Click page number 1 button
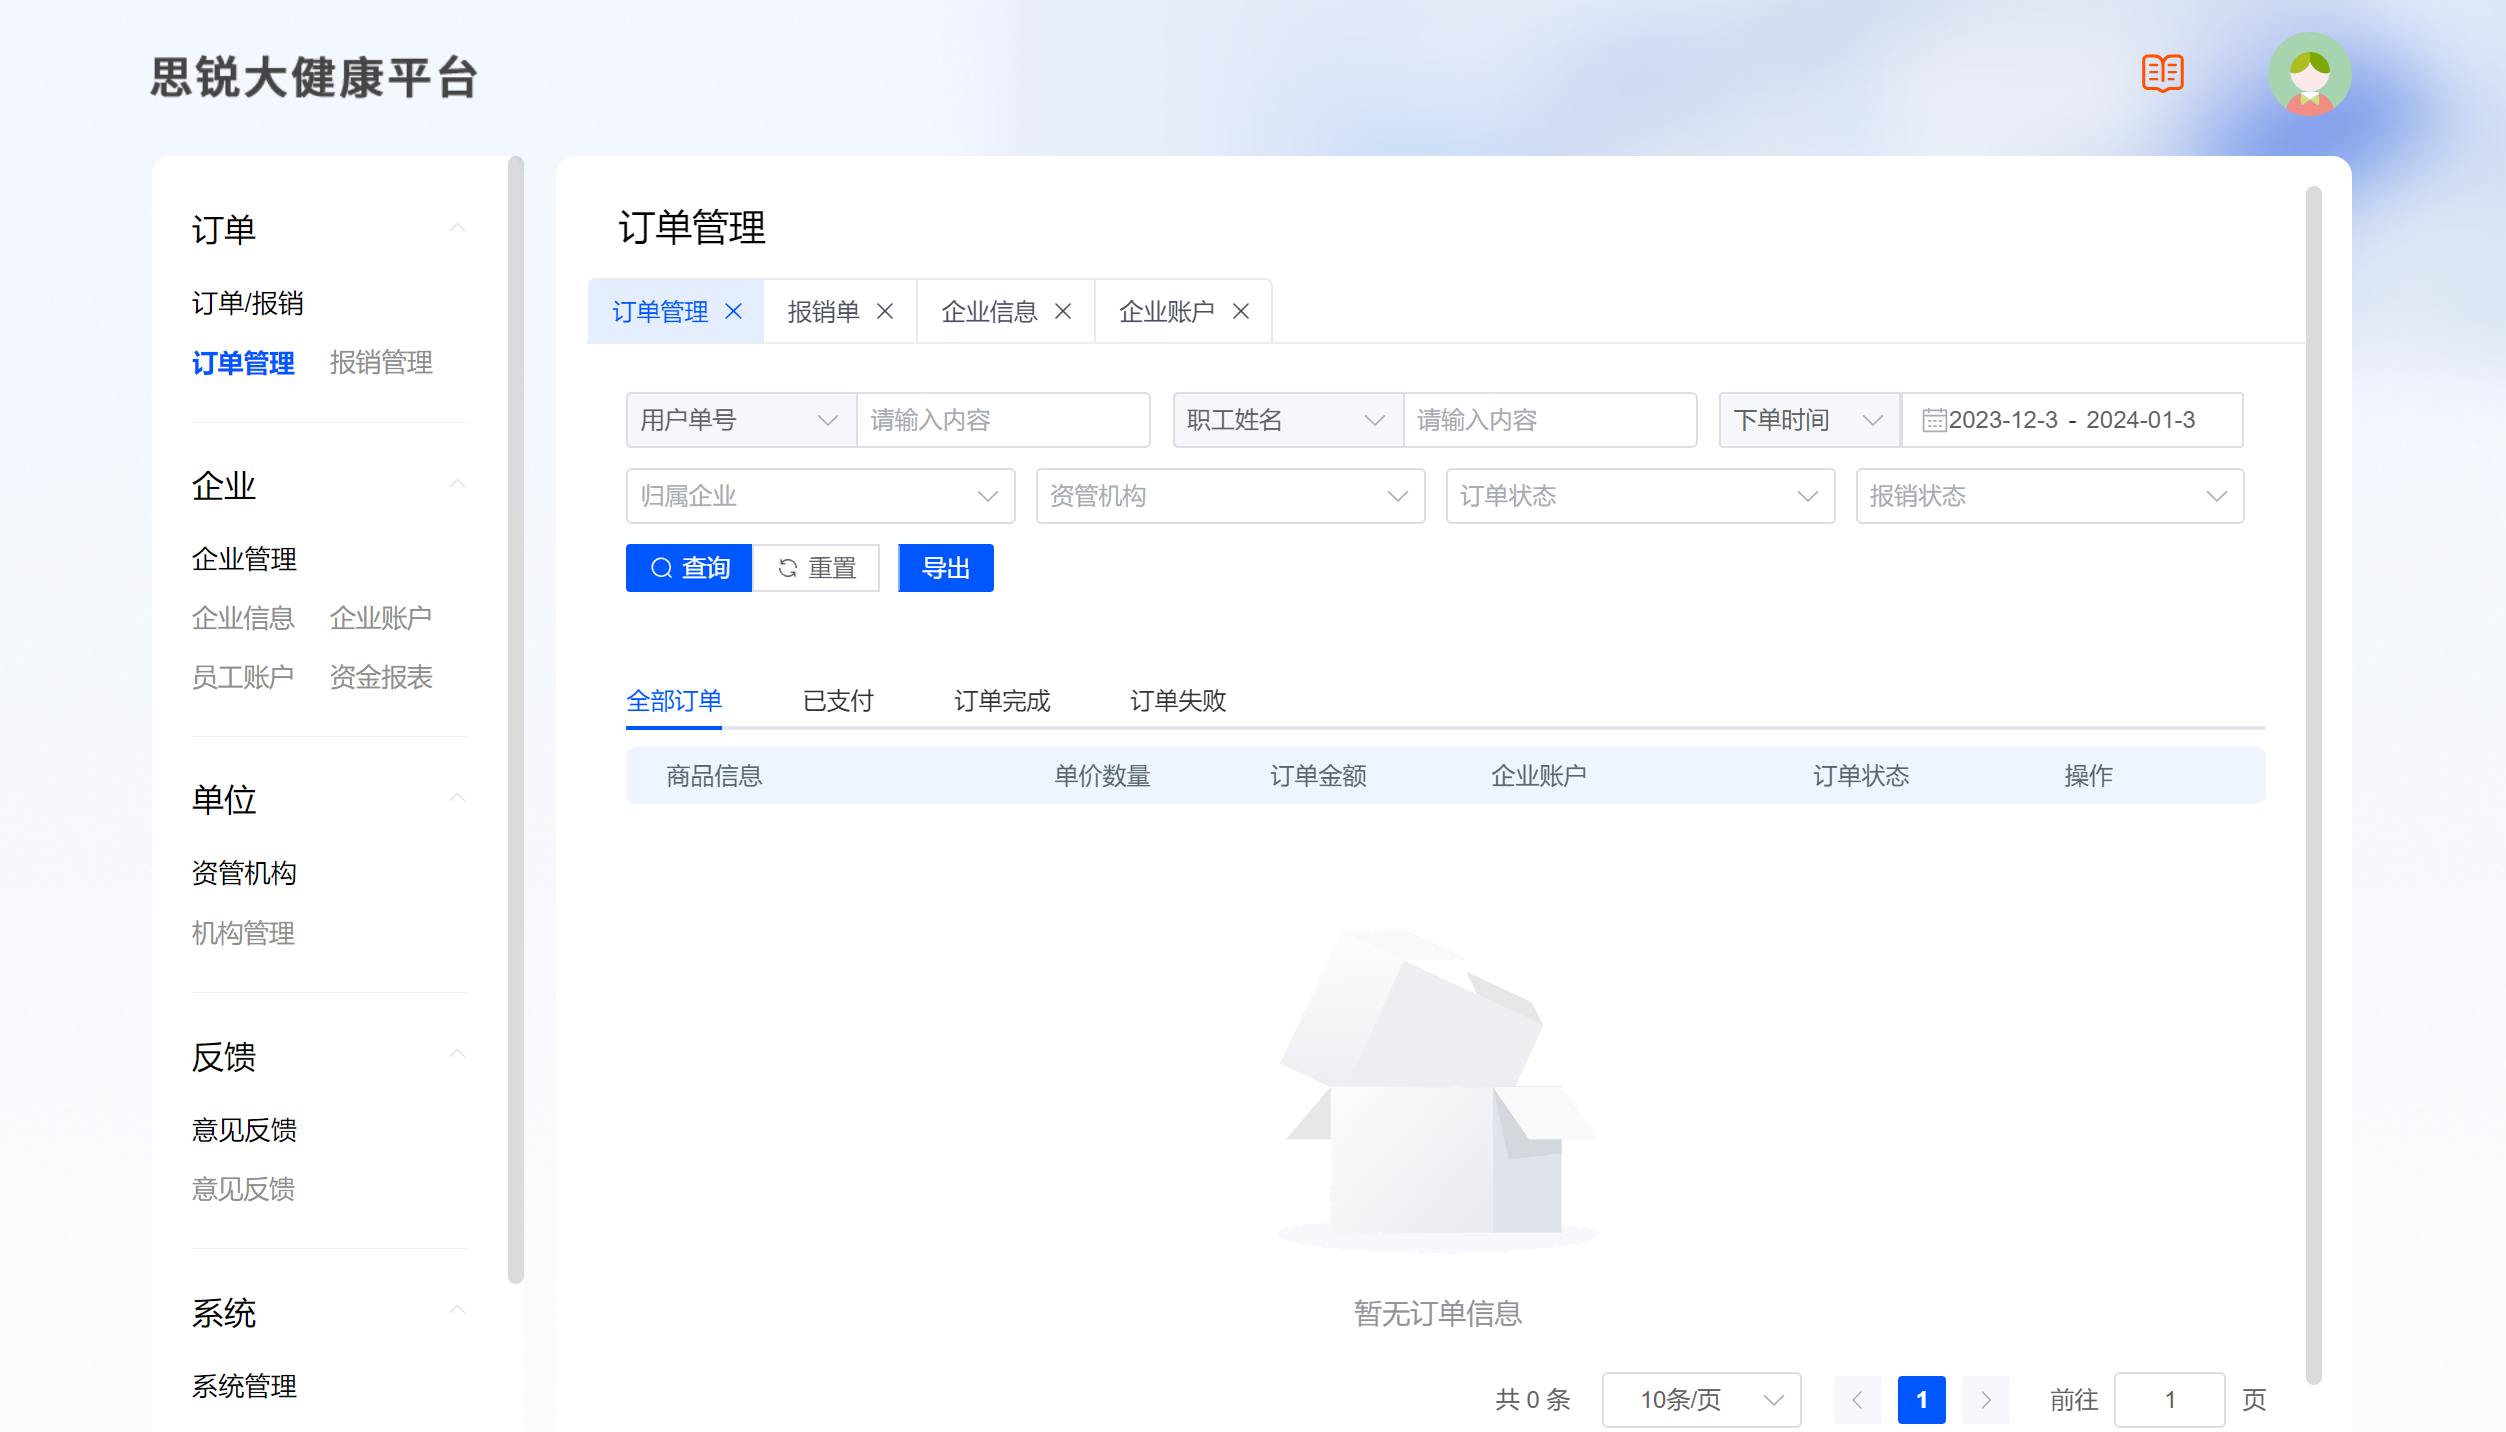This screenshot has height=1432, width=2506. pyautogui.click(x=1921, y=1400)
